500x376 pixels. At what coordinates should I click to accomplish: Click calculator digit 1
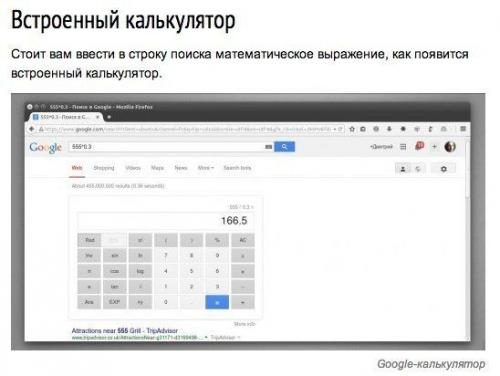click(166, 287)
